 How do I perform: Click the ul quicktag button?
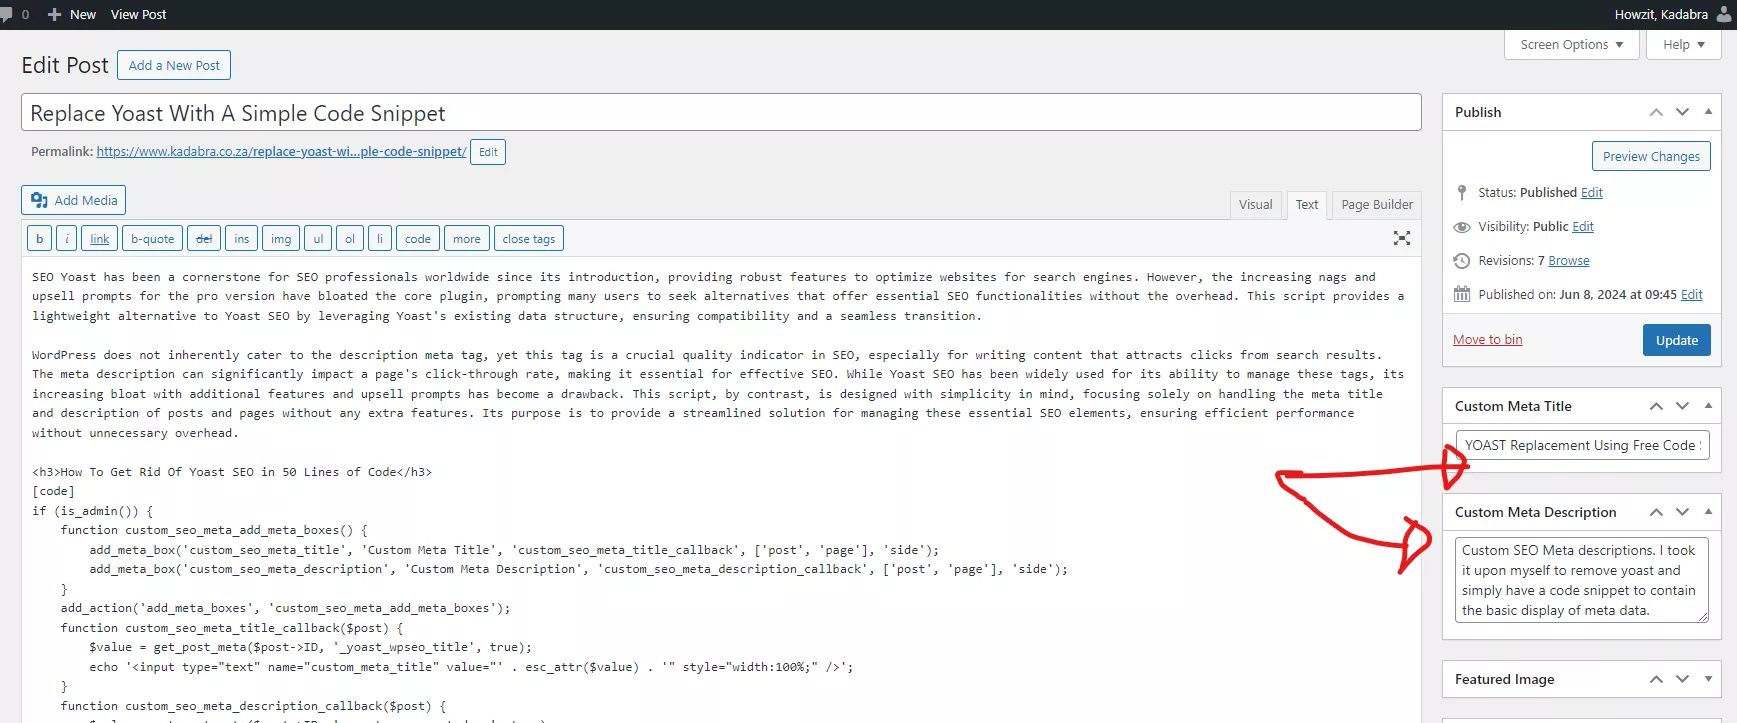coord(318,239)
